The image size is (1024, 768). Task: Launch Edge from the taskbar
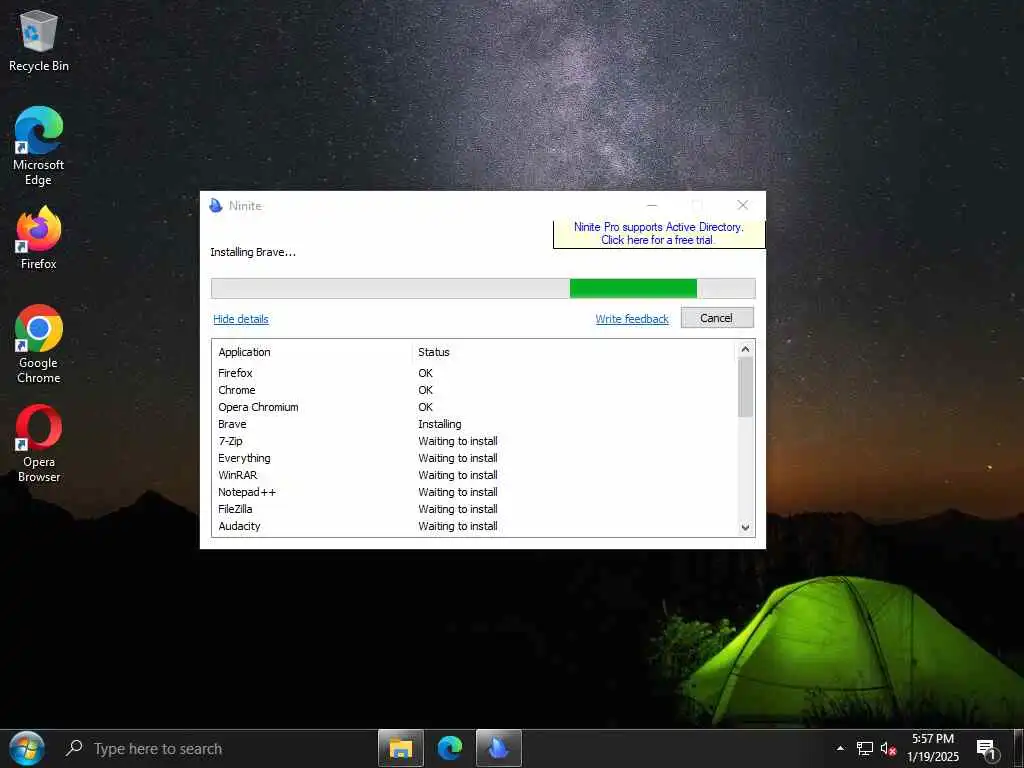click(x=450, y=748)
